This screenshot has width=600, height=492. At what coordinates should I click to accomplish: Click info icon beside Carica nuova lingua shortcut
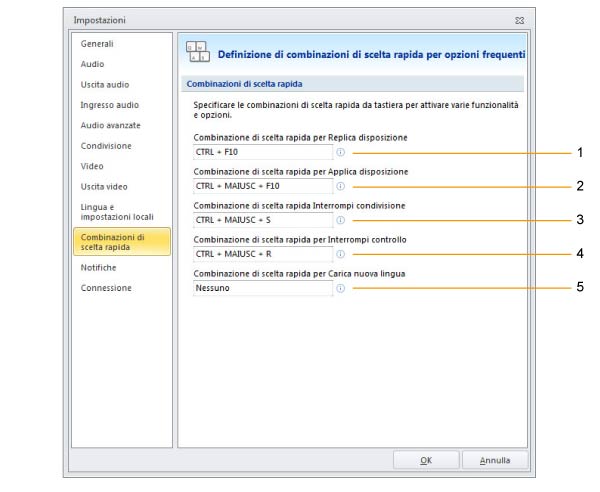(340, 288)
